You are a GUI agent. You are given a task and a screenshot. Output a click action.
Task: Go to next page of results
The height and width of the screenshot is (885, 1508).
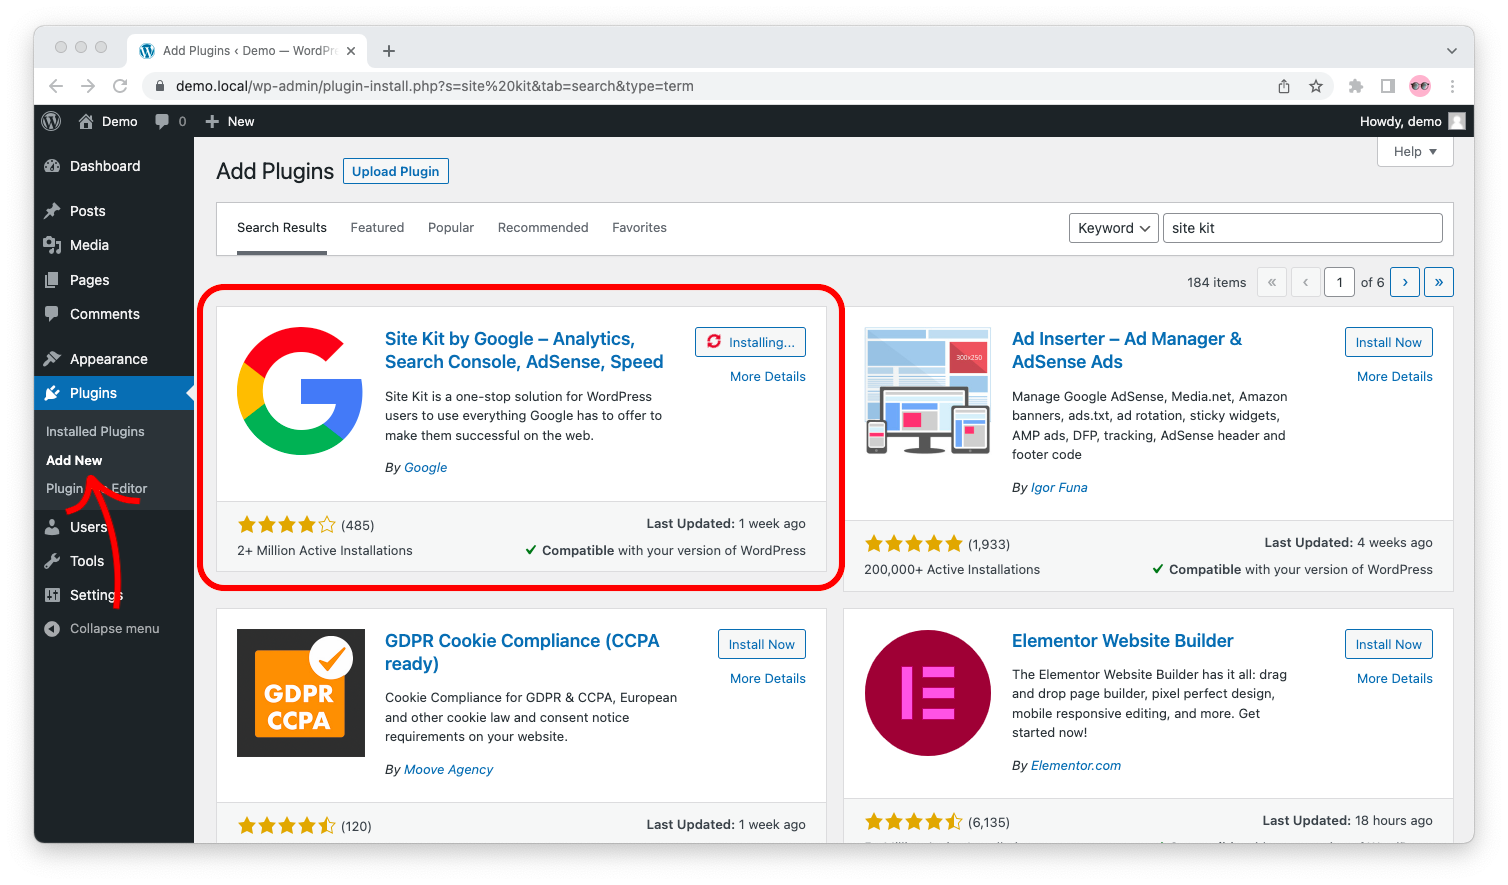1405,282
